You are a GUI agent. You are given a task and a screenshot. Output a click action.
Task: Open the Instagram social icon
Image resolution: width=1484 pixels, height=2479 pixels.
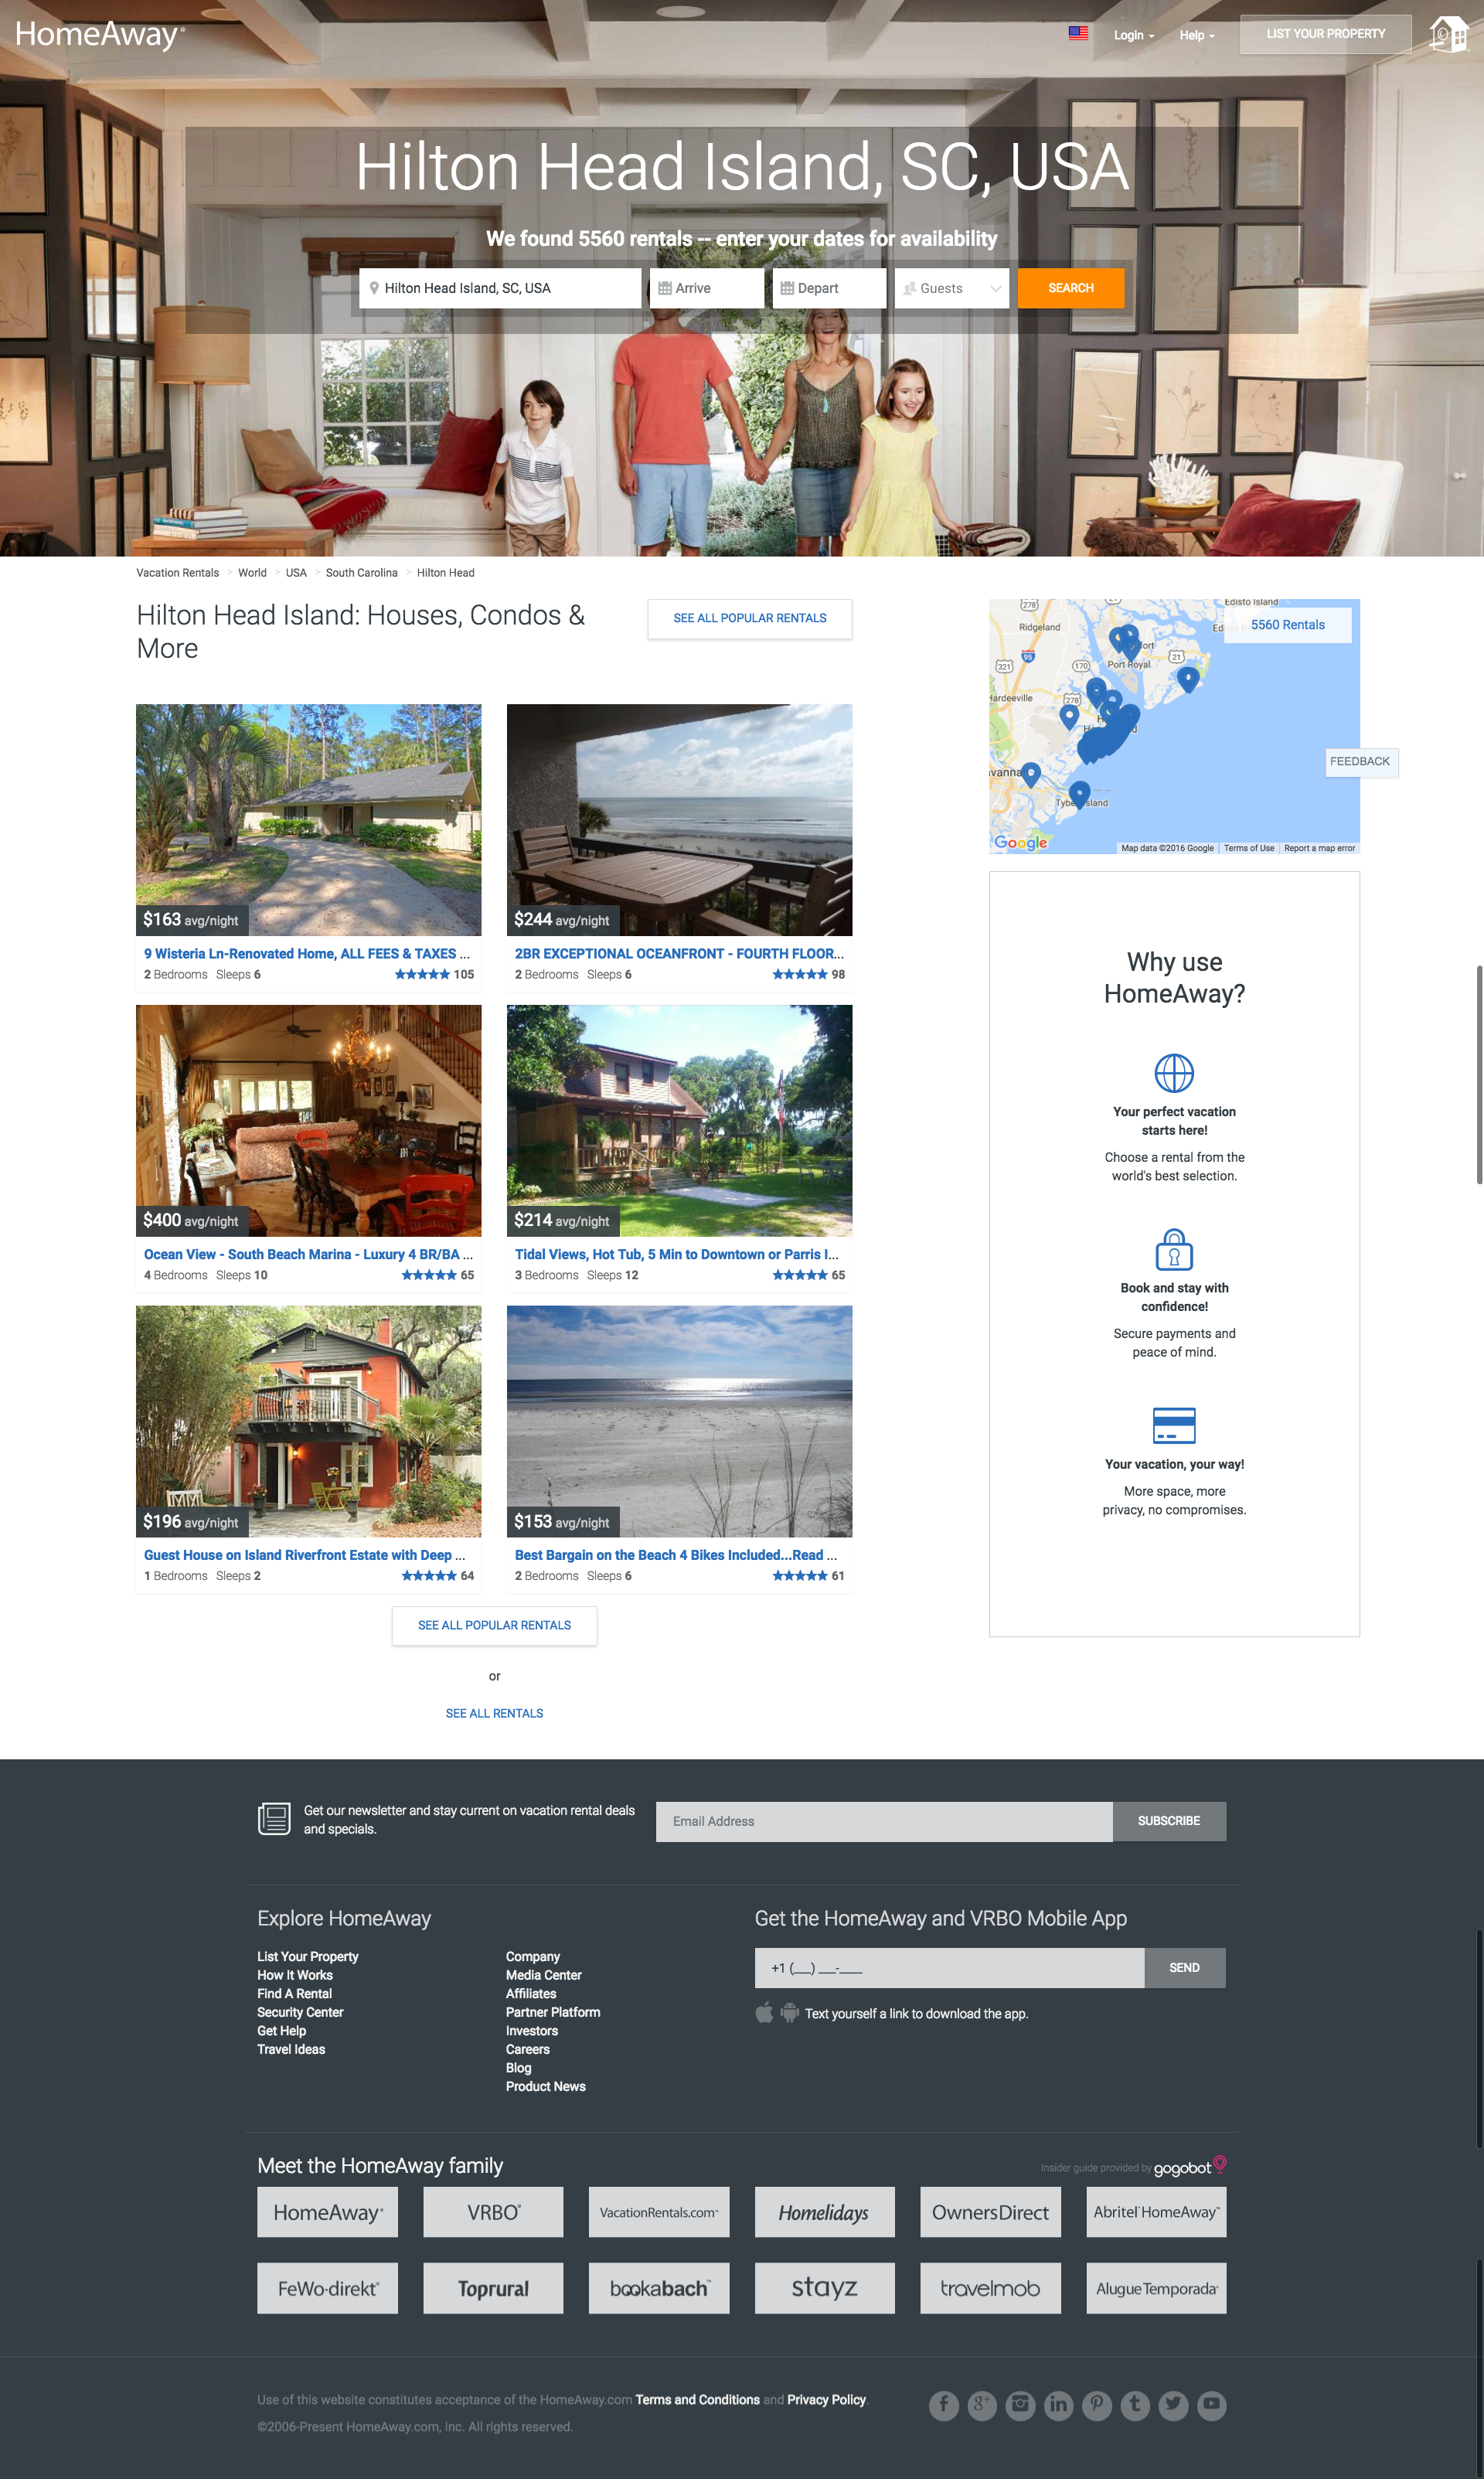click(x=1020, y=2405)
